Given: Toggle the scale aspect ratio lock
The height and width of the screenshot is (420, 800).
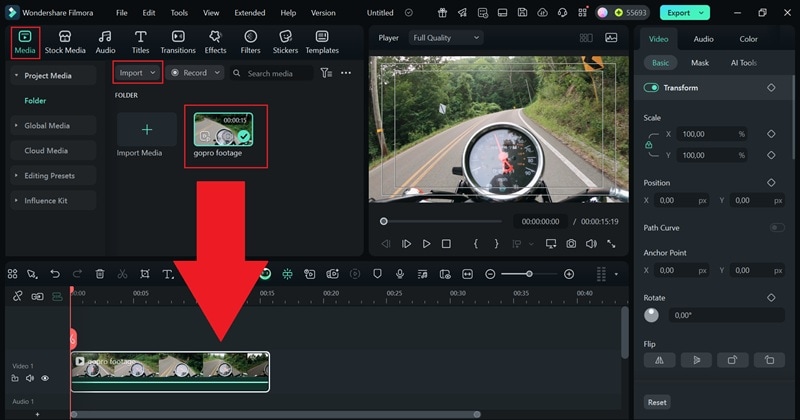Looking at the screenshot, I should coord(648,144).
